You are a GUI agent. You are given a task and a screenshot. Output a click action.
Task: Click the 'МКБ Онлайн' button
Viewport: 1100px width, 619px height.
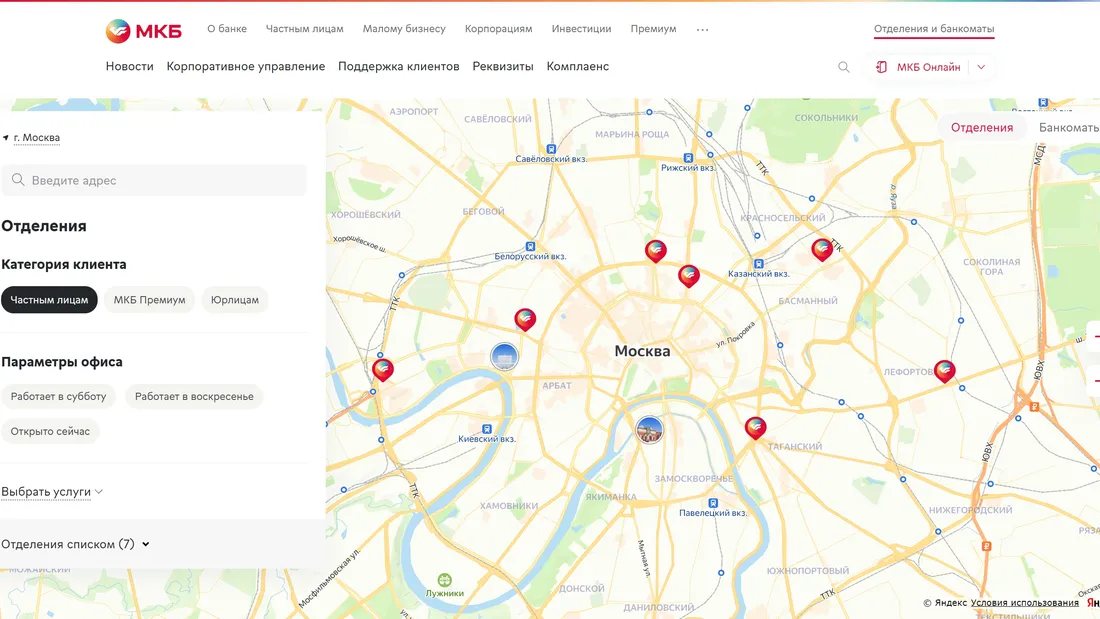[928, 67]
